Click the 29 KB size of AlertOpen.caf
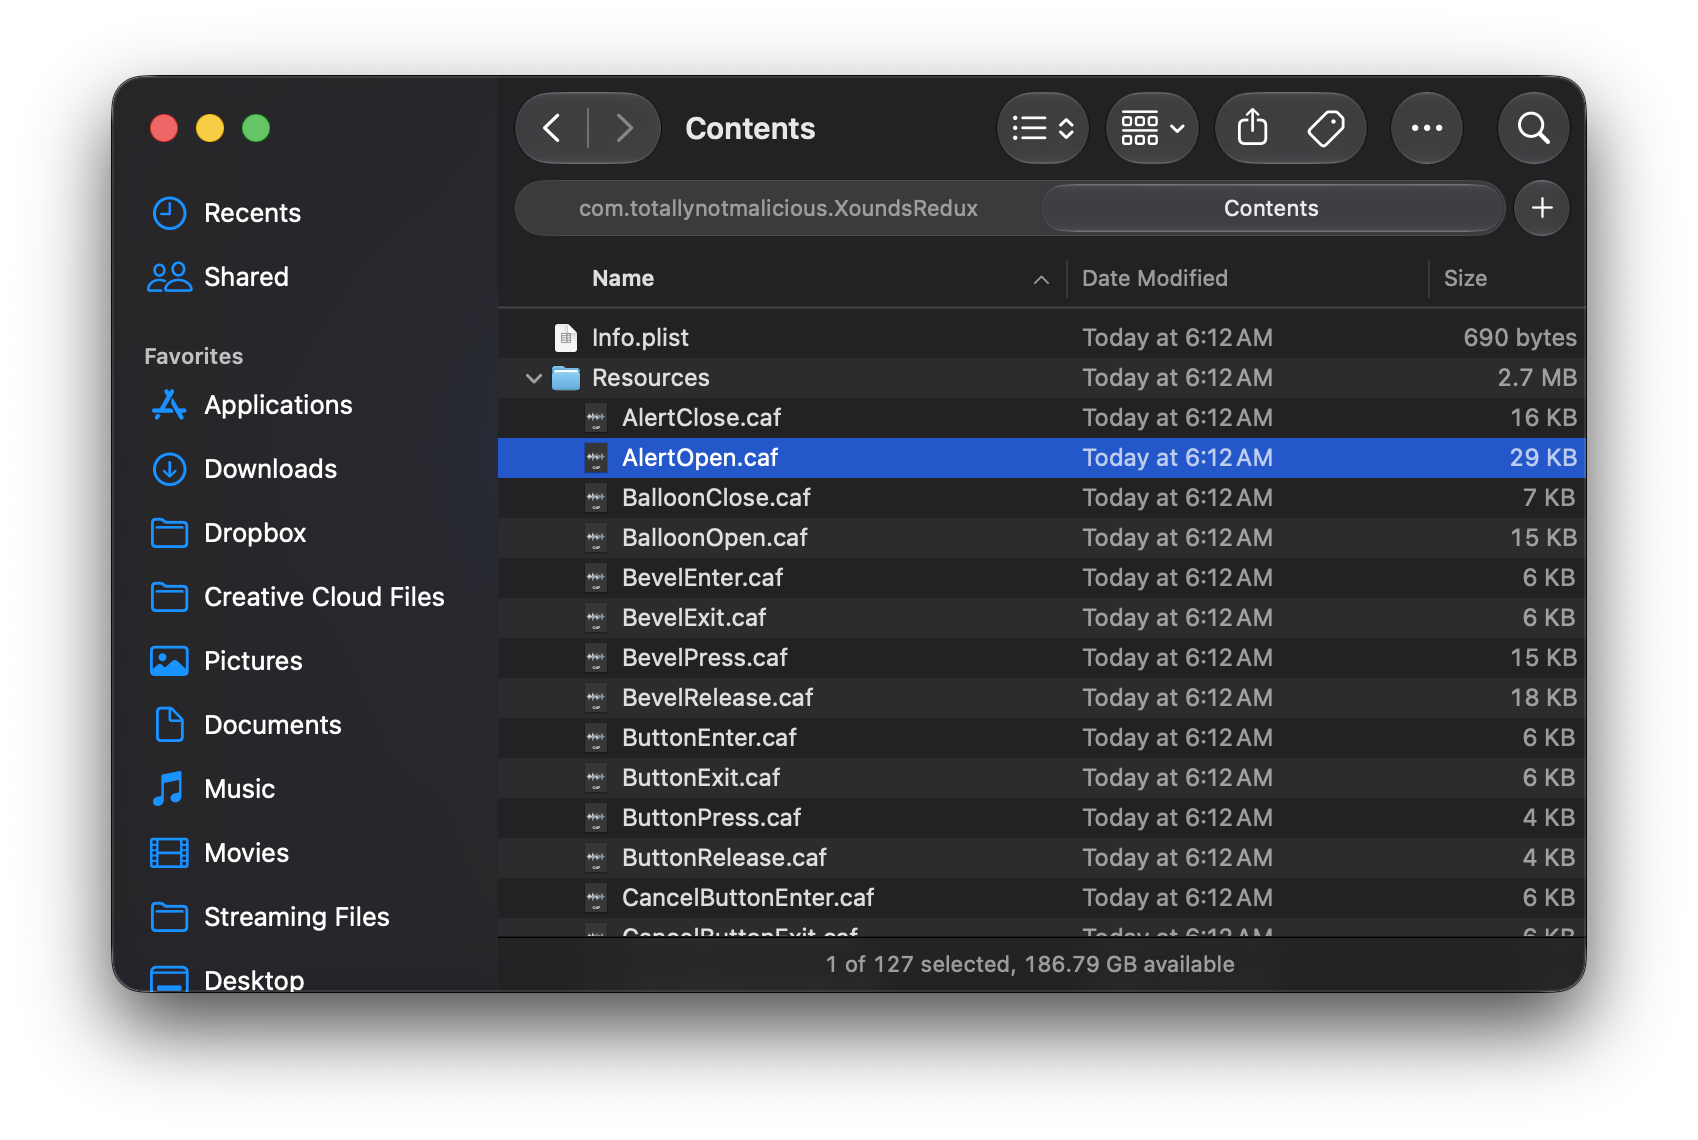Screen dimensions: 1698x1140 pyautogui.click(x=1543, y=458)
